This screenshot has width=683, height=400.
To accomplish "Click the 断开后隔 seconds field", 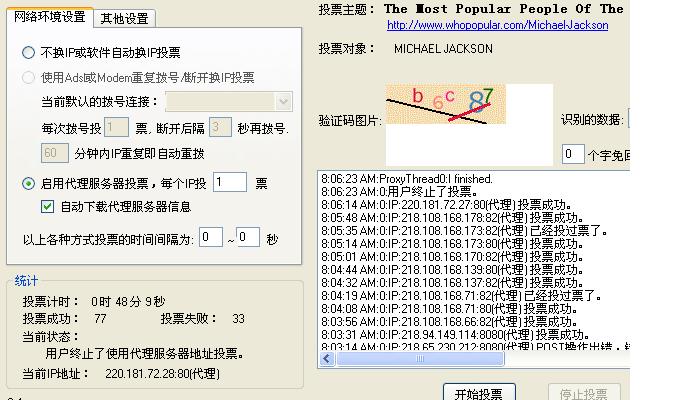I will coord(221,127).
